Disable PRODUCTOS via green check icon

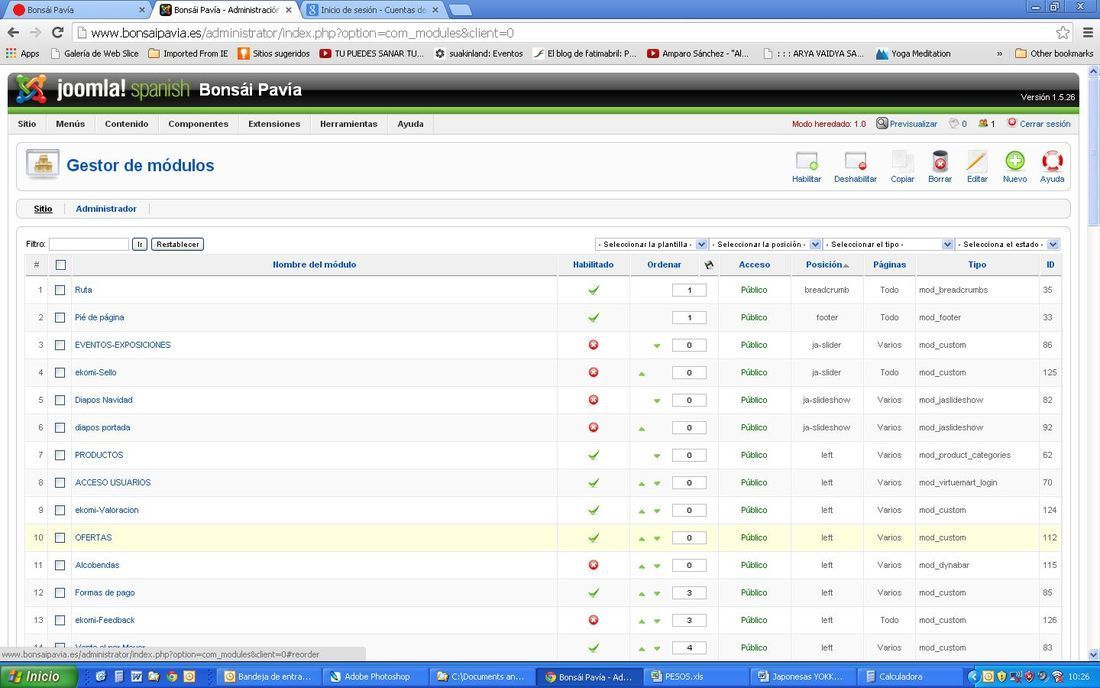pyautogui.click(x=593, y=455)
